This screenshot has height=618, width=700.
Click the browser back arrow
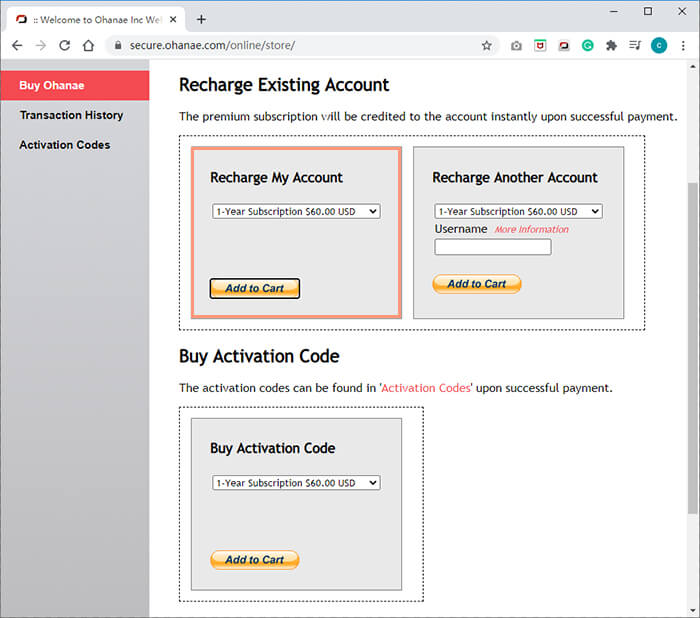point(17,45)
